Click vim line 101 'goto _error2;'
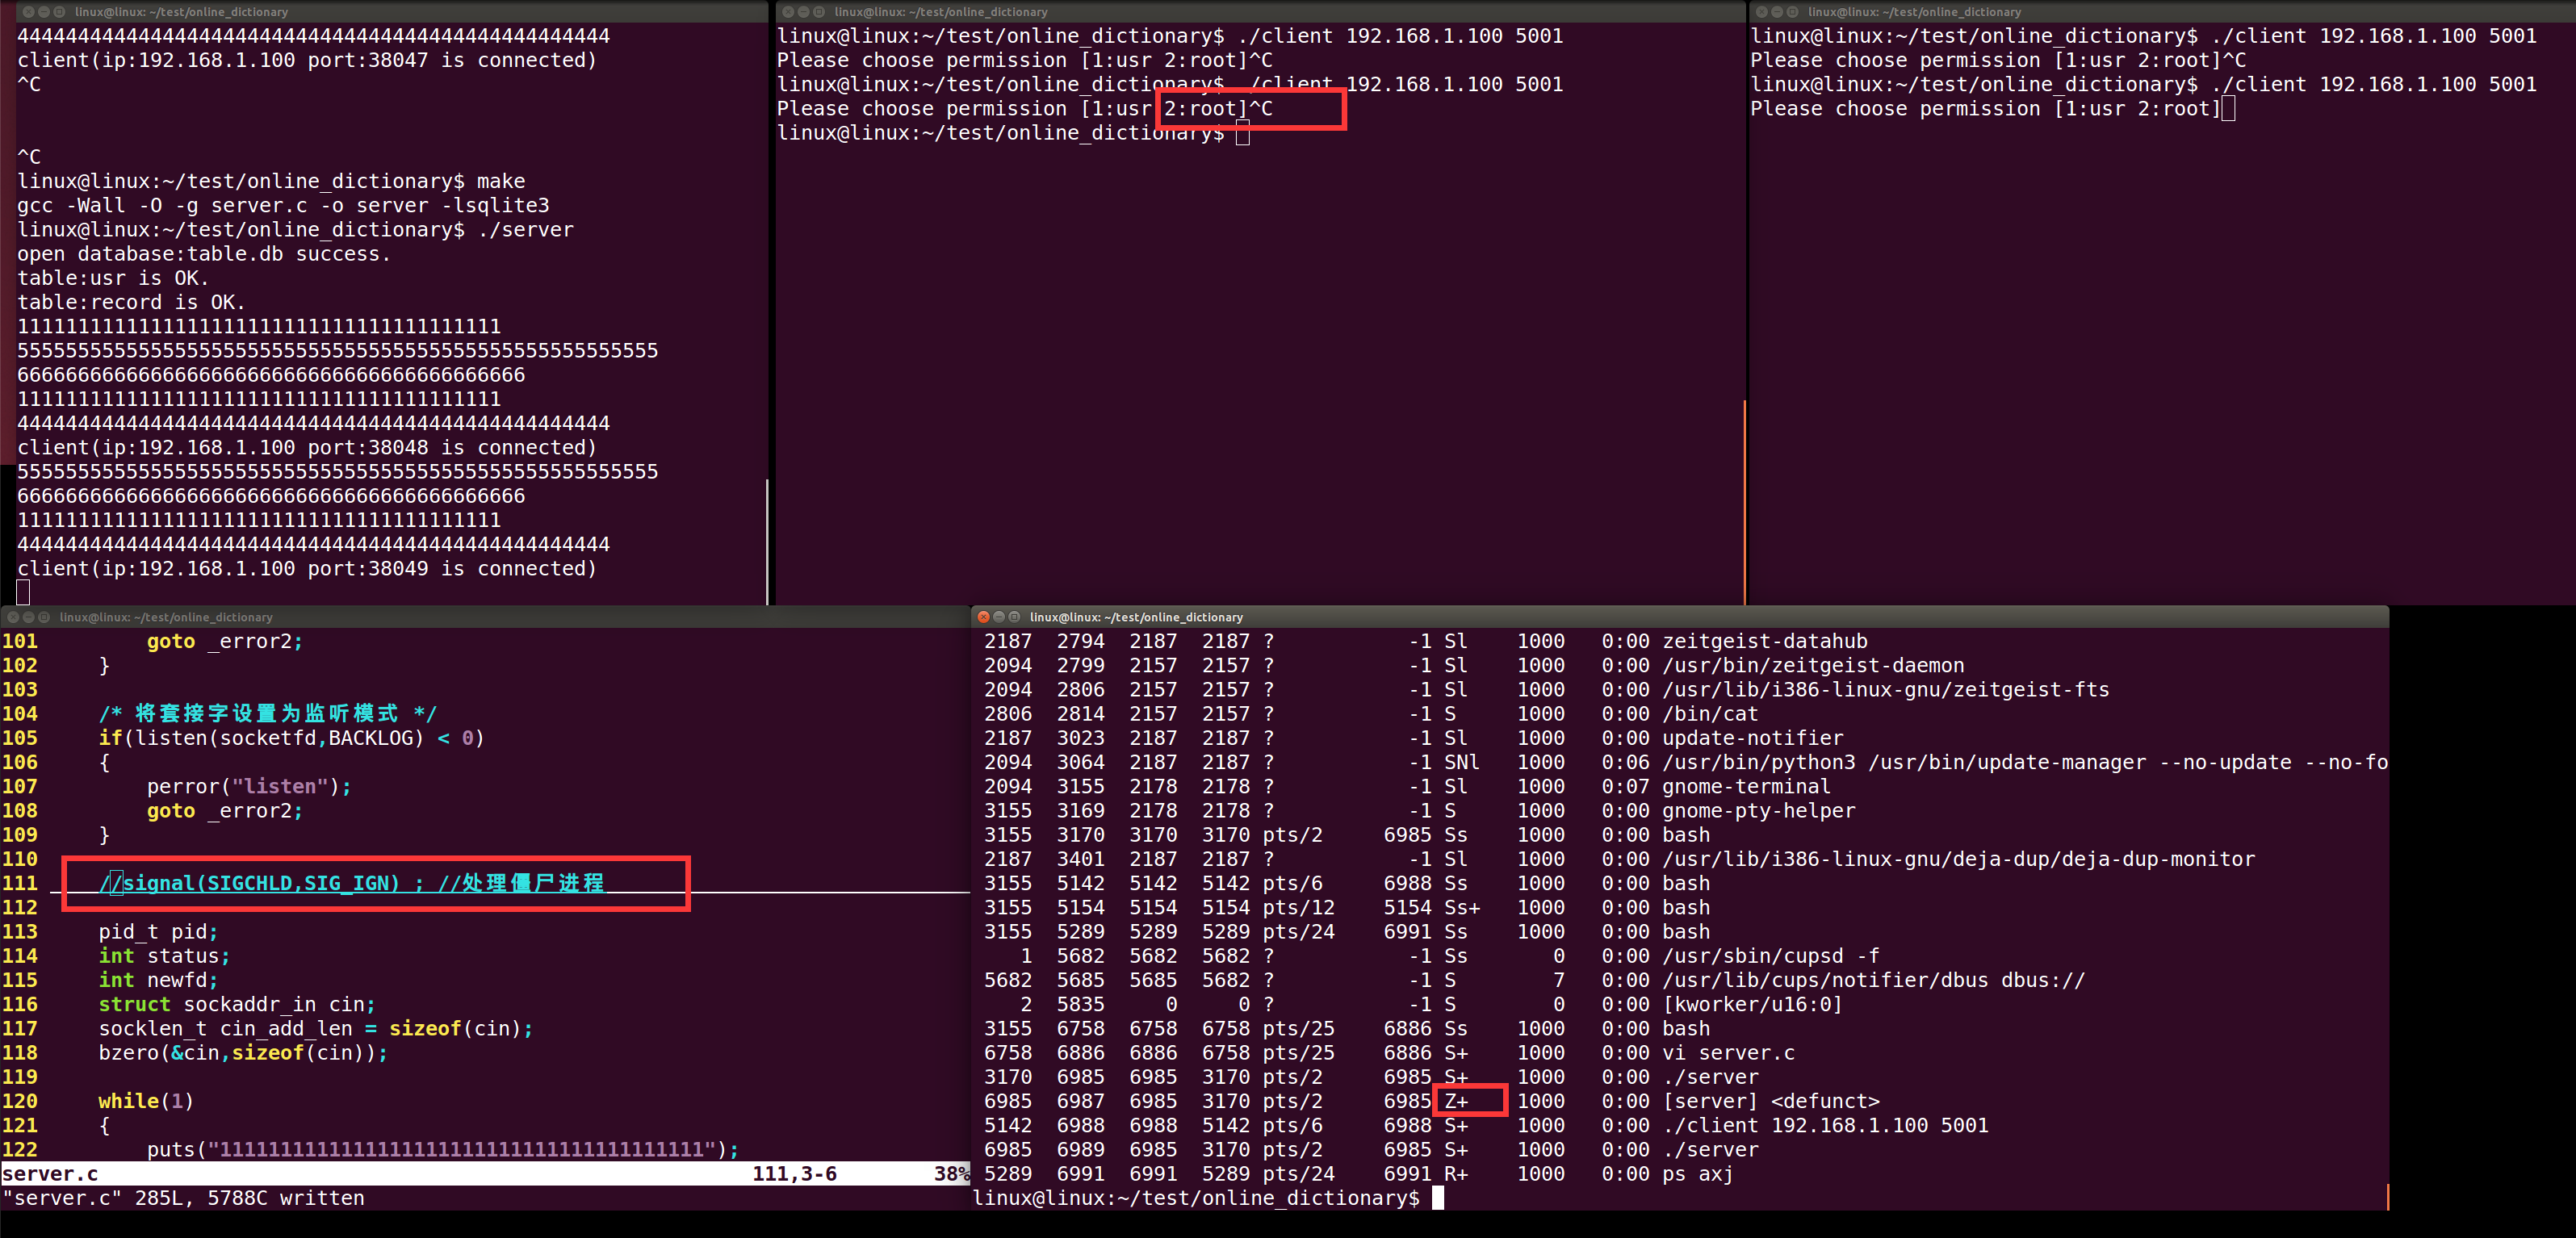The image size is (2576, 1238). click(225, 641)
